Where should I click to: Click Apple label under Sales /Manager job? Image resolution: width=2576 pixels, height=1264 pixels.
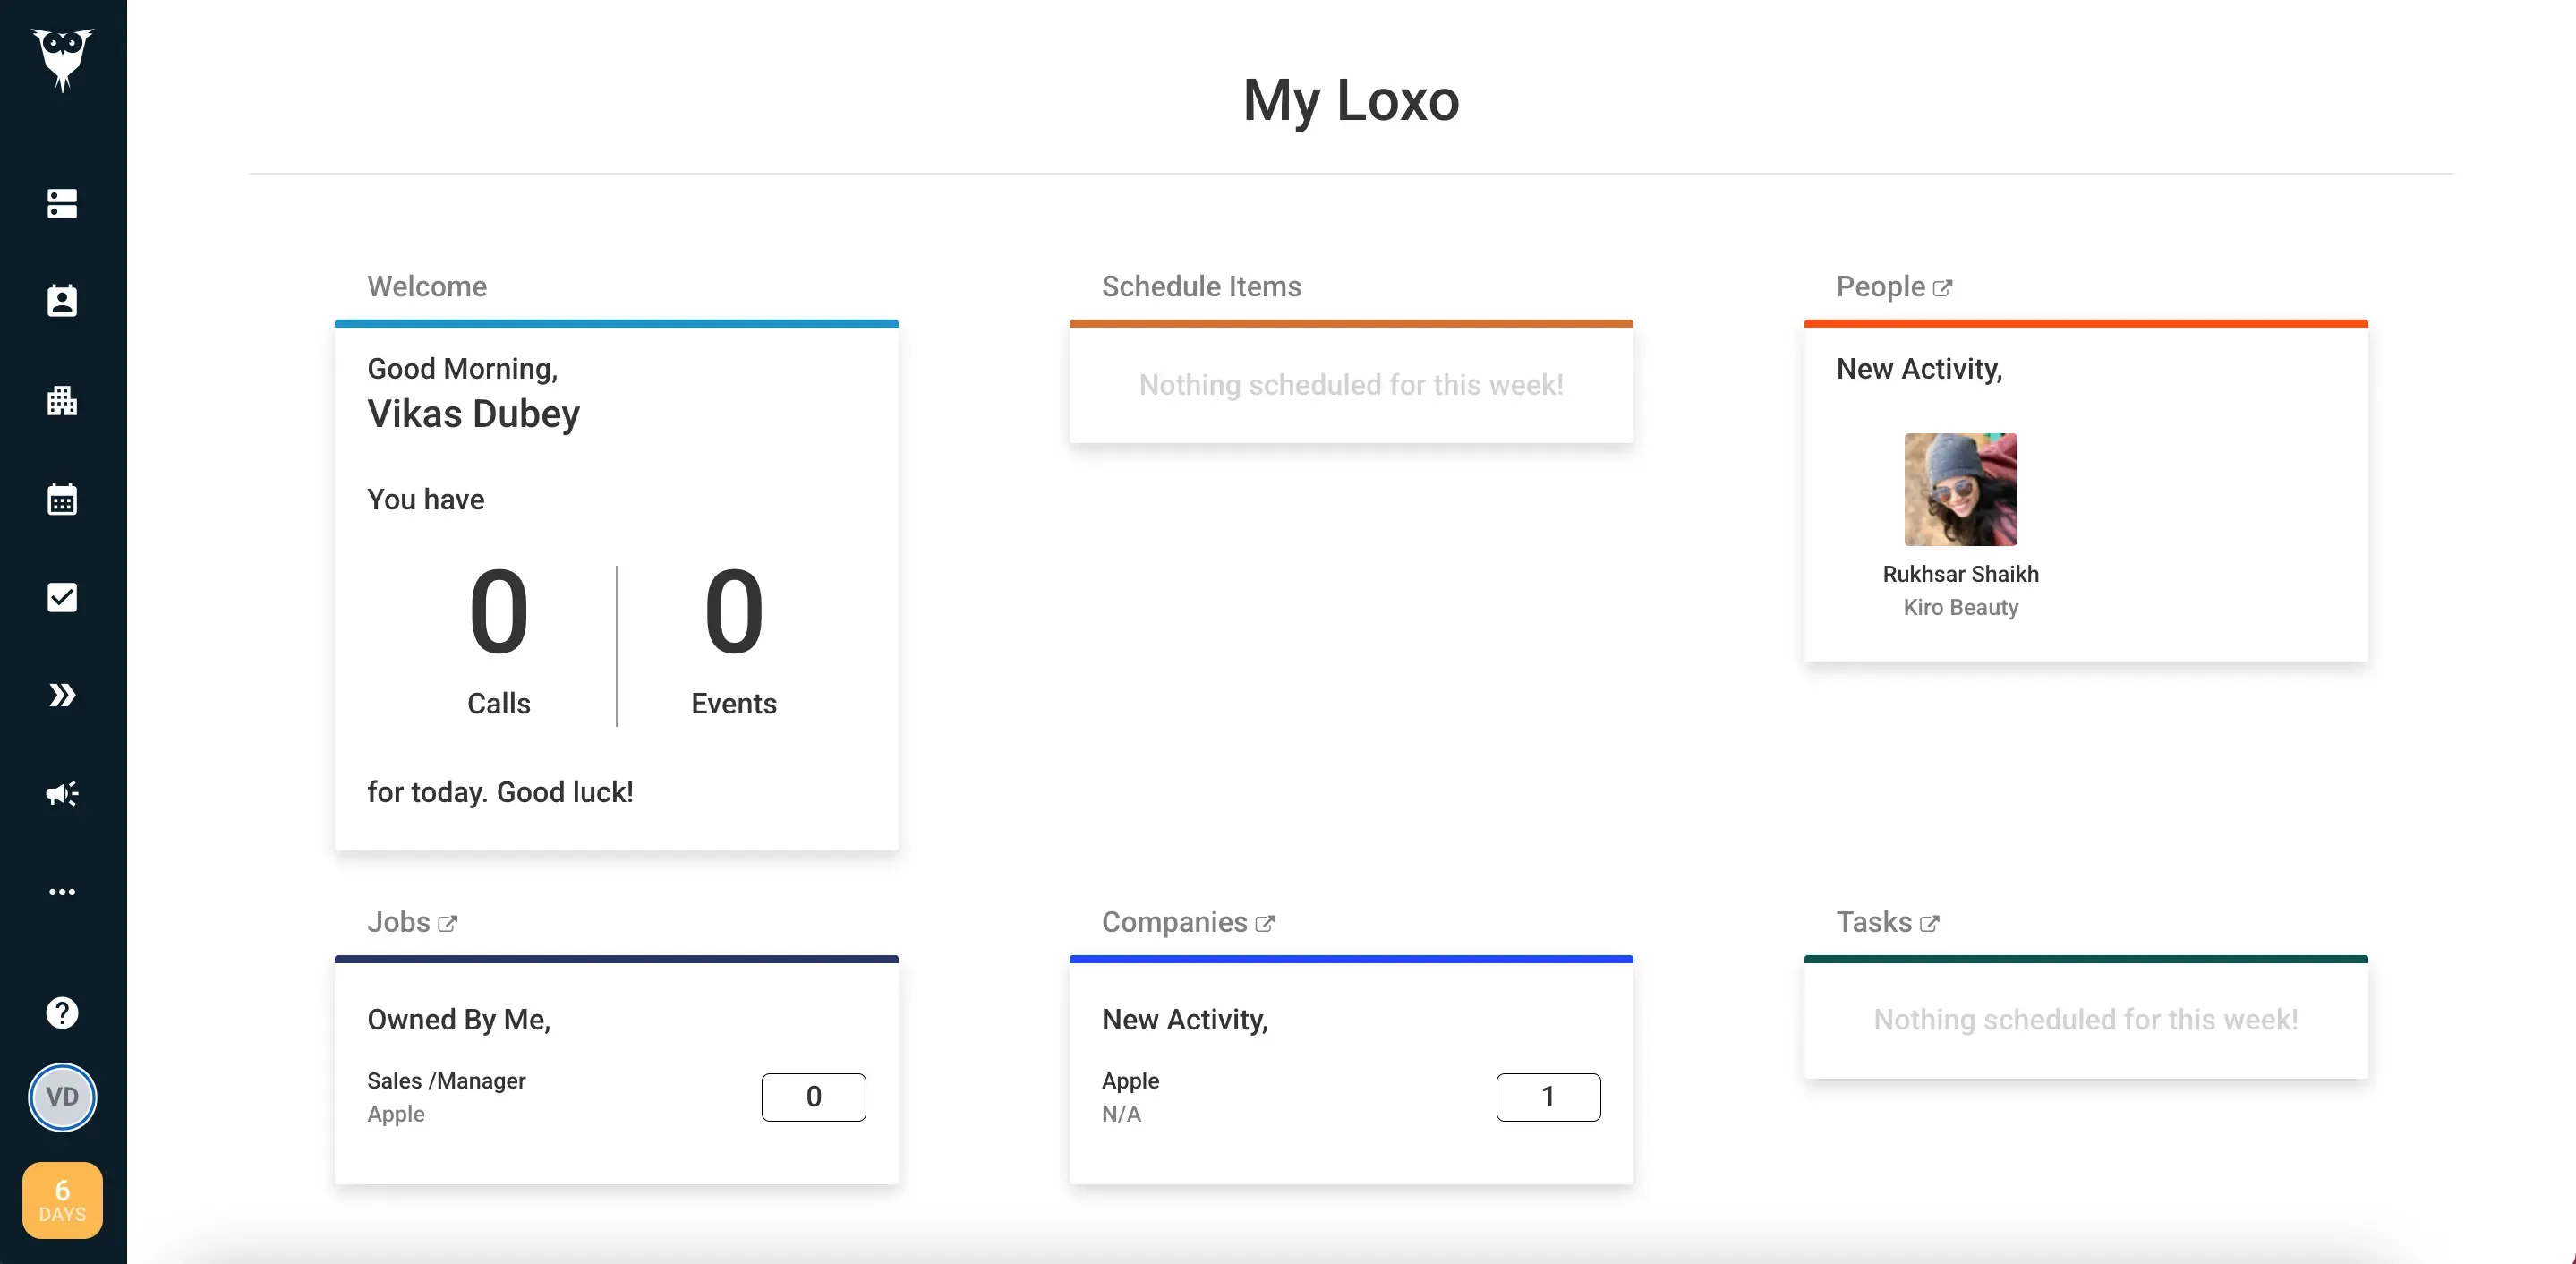[395, 1114]
